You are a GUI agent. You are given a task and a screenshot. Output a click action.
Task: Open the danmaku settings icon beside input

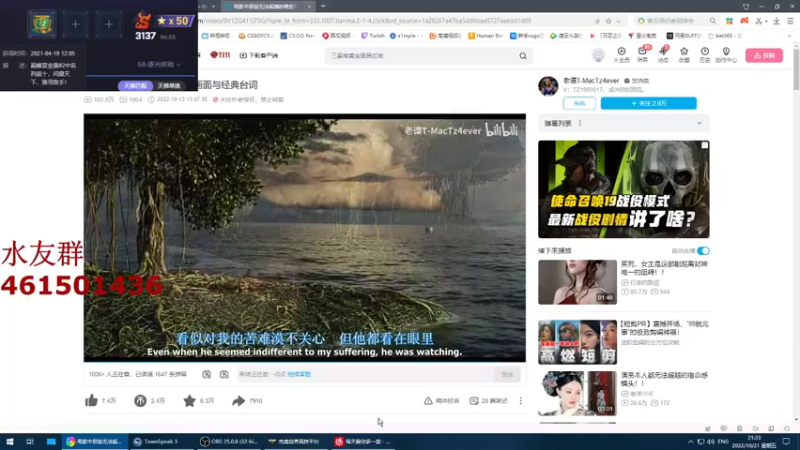click(224, 374)
